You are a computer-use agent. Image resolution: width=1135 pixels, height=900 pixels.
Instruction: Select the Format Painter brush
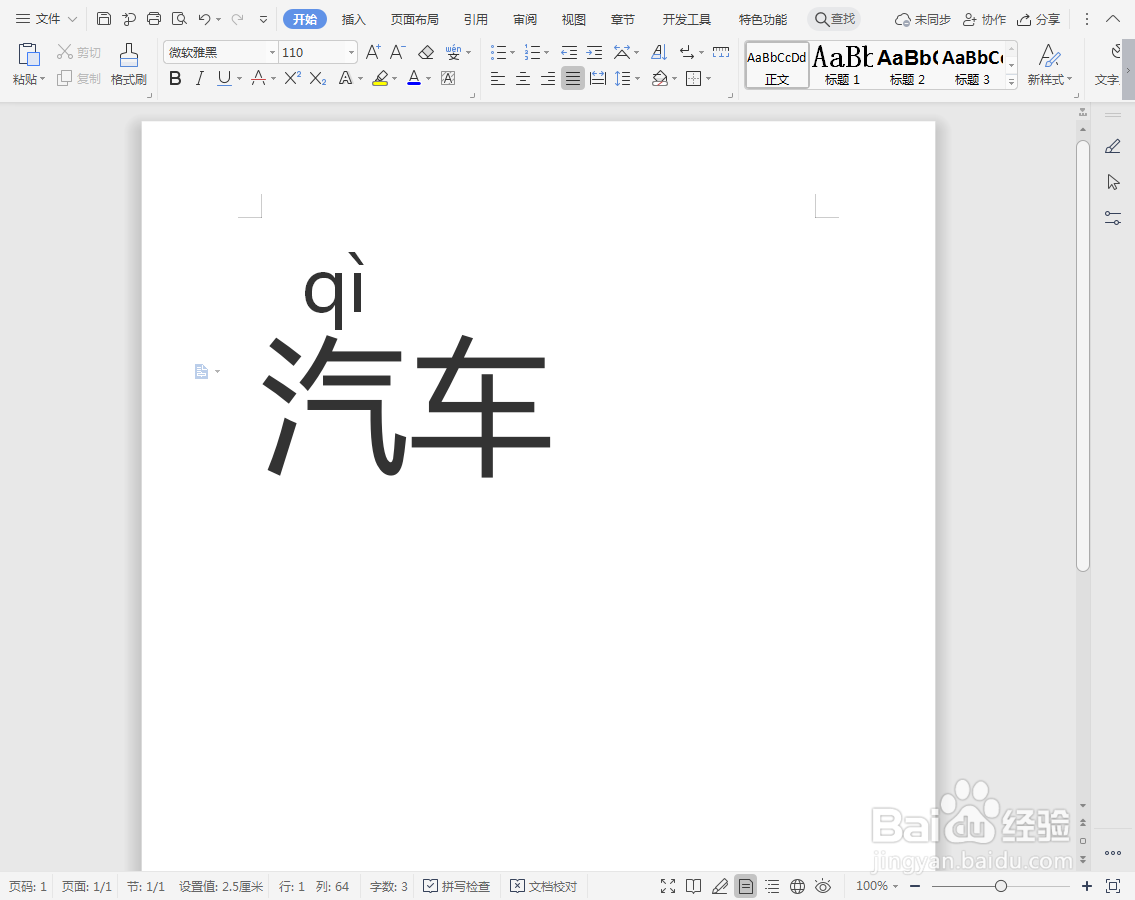[x=129, y=55]
